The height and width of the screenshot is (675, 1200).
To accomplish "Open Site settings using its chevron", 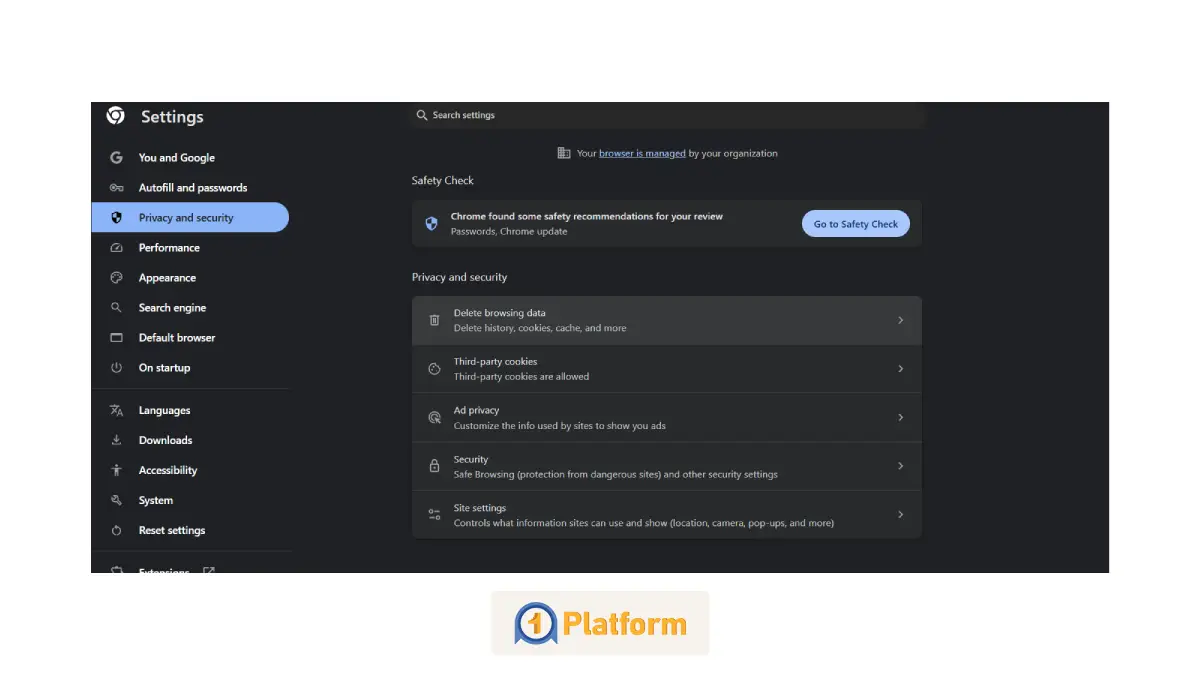I will click(900, 515).
